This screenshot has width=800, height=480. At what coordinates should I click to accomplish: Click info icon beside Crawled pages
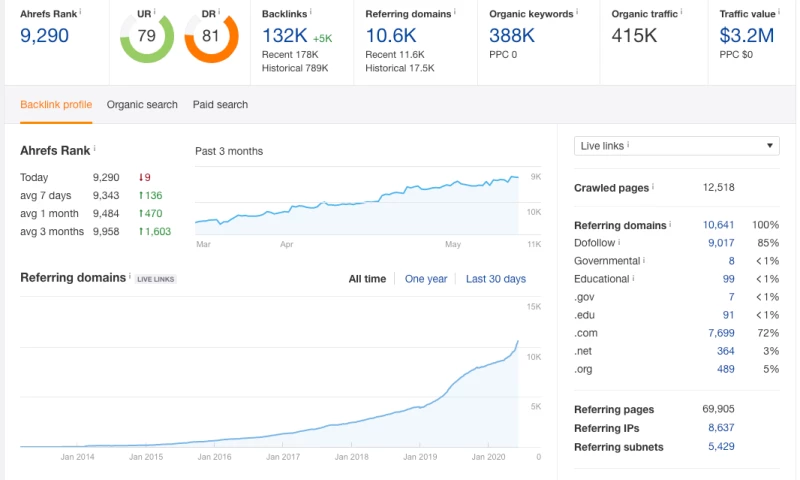tap(655, 187)
